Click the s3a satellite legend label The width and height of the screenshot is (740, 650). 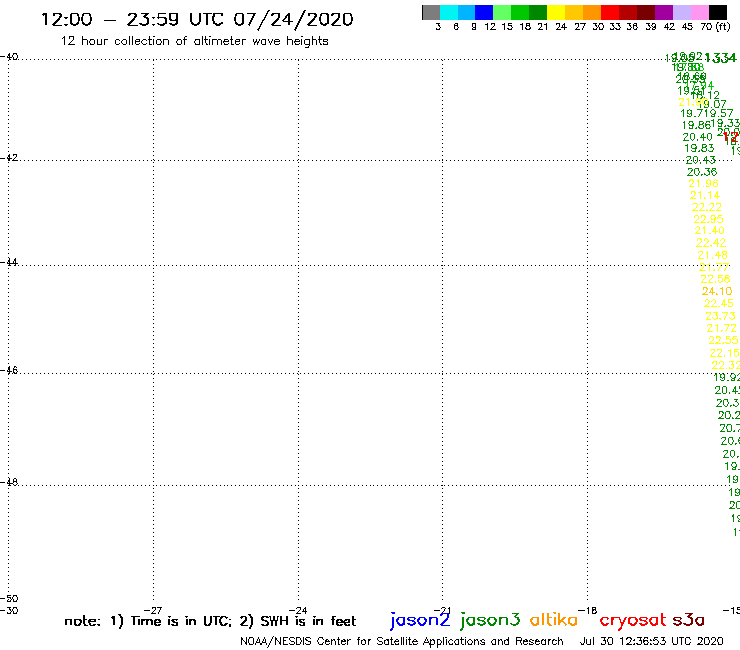coord(689,620)
